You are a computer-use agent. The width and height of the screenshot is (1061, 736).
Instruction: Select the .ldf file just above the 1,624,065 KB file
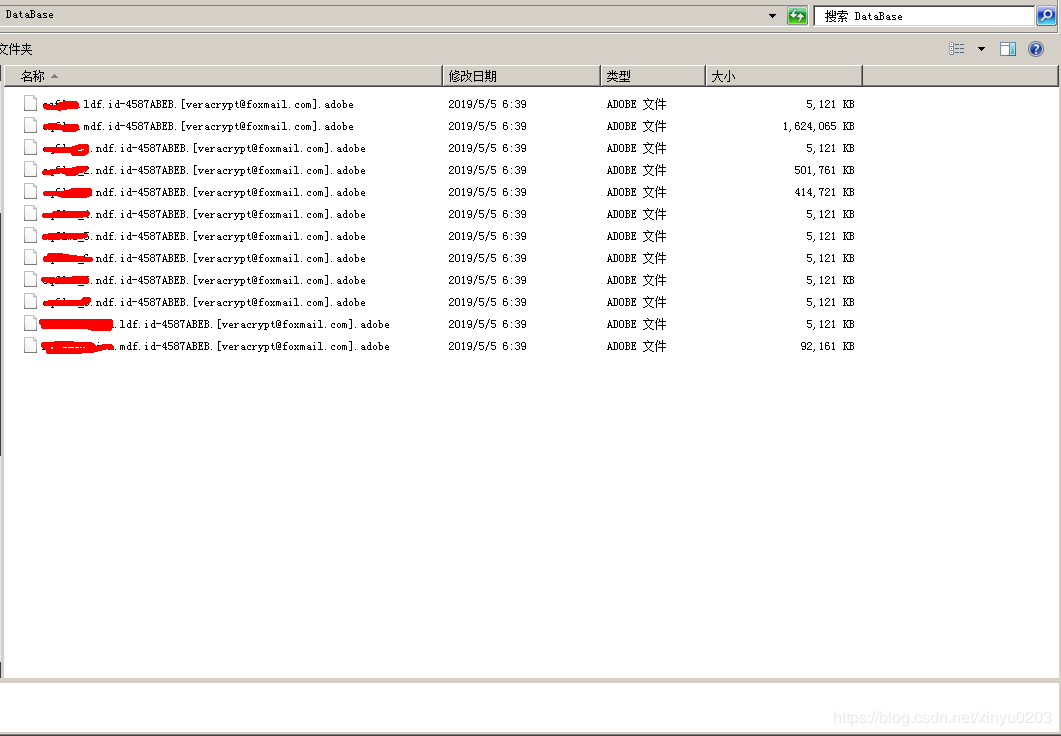198,104
